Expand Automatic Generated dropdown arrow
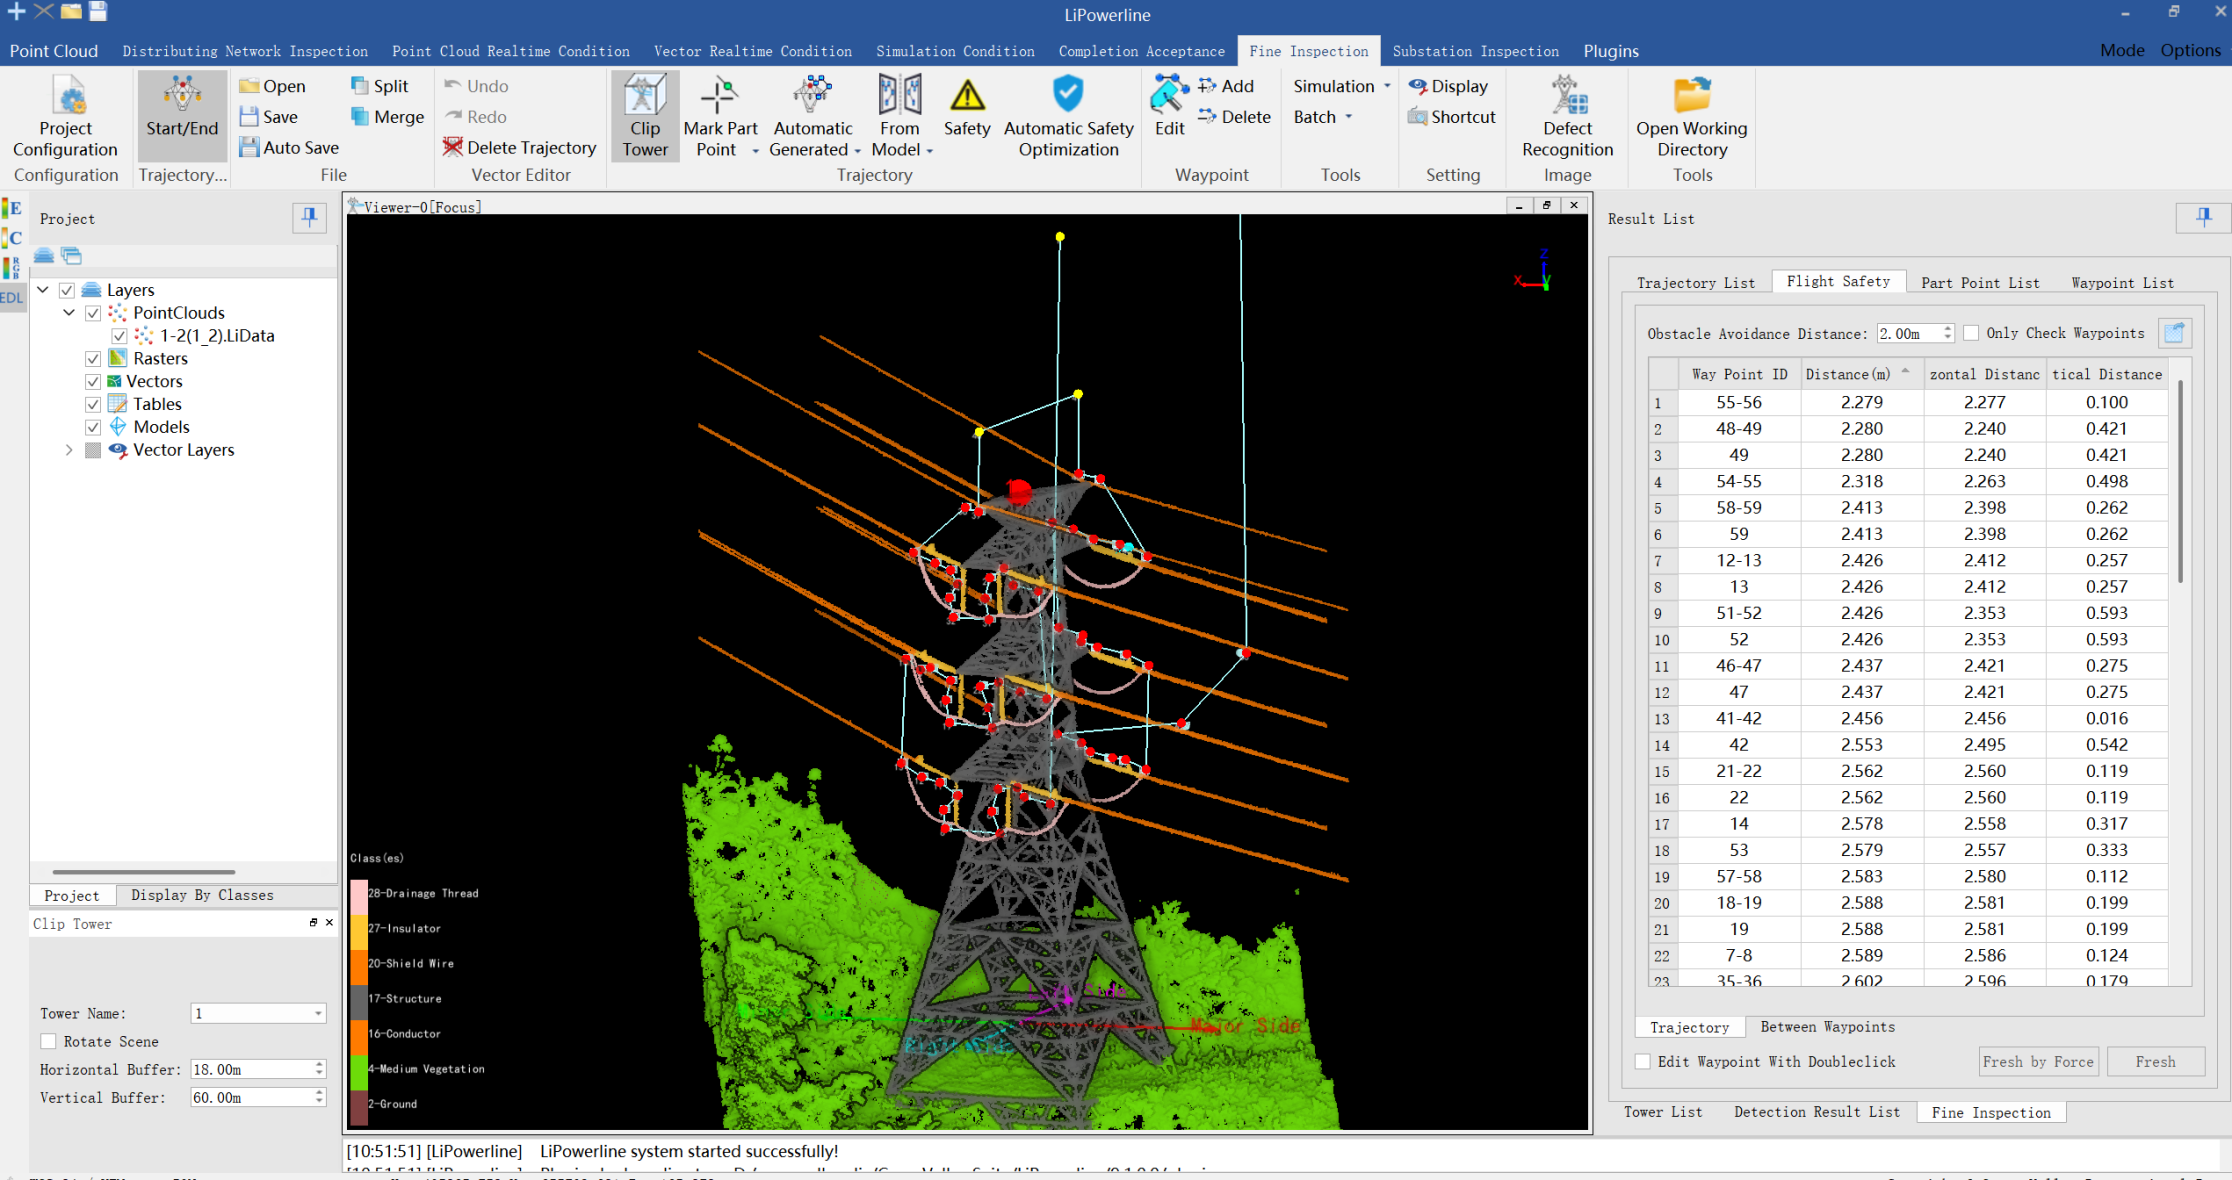The height and width of the screenshot is (1180, 2232). (x=857, y=151)
